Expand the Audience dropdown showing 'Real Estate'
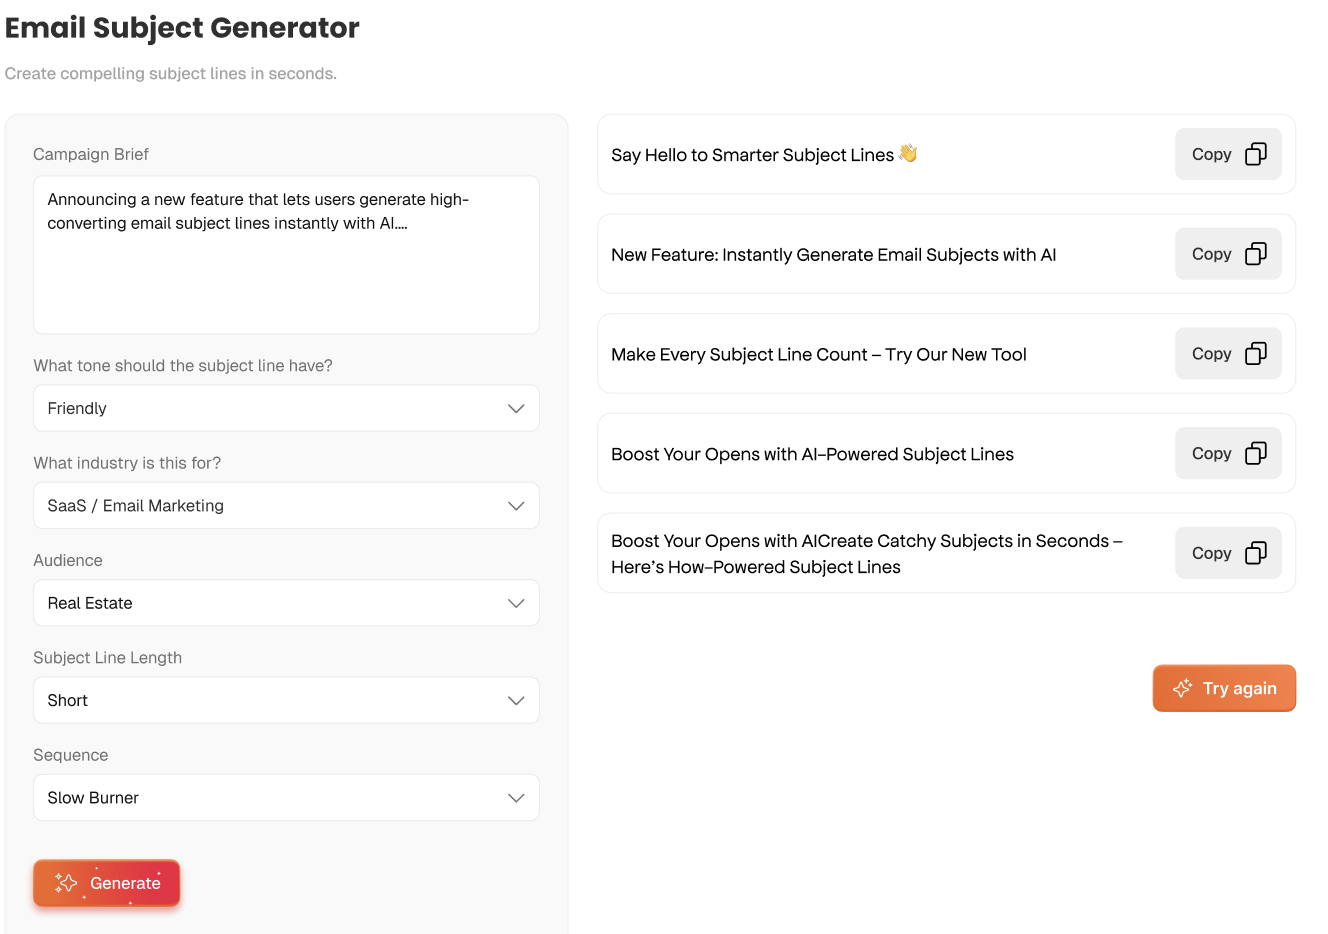The height and width of the screenshot is (934, 1328). tap(286, 603)
